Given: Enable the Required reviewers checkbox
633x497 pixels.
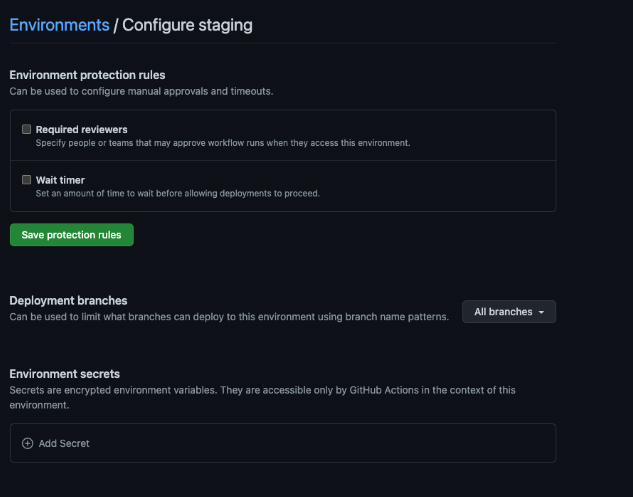Looking at the screenshot, I should 27,129.
